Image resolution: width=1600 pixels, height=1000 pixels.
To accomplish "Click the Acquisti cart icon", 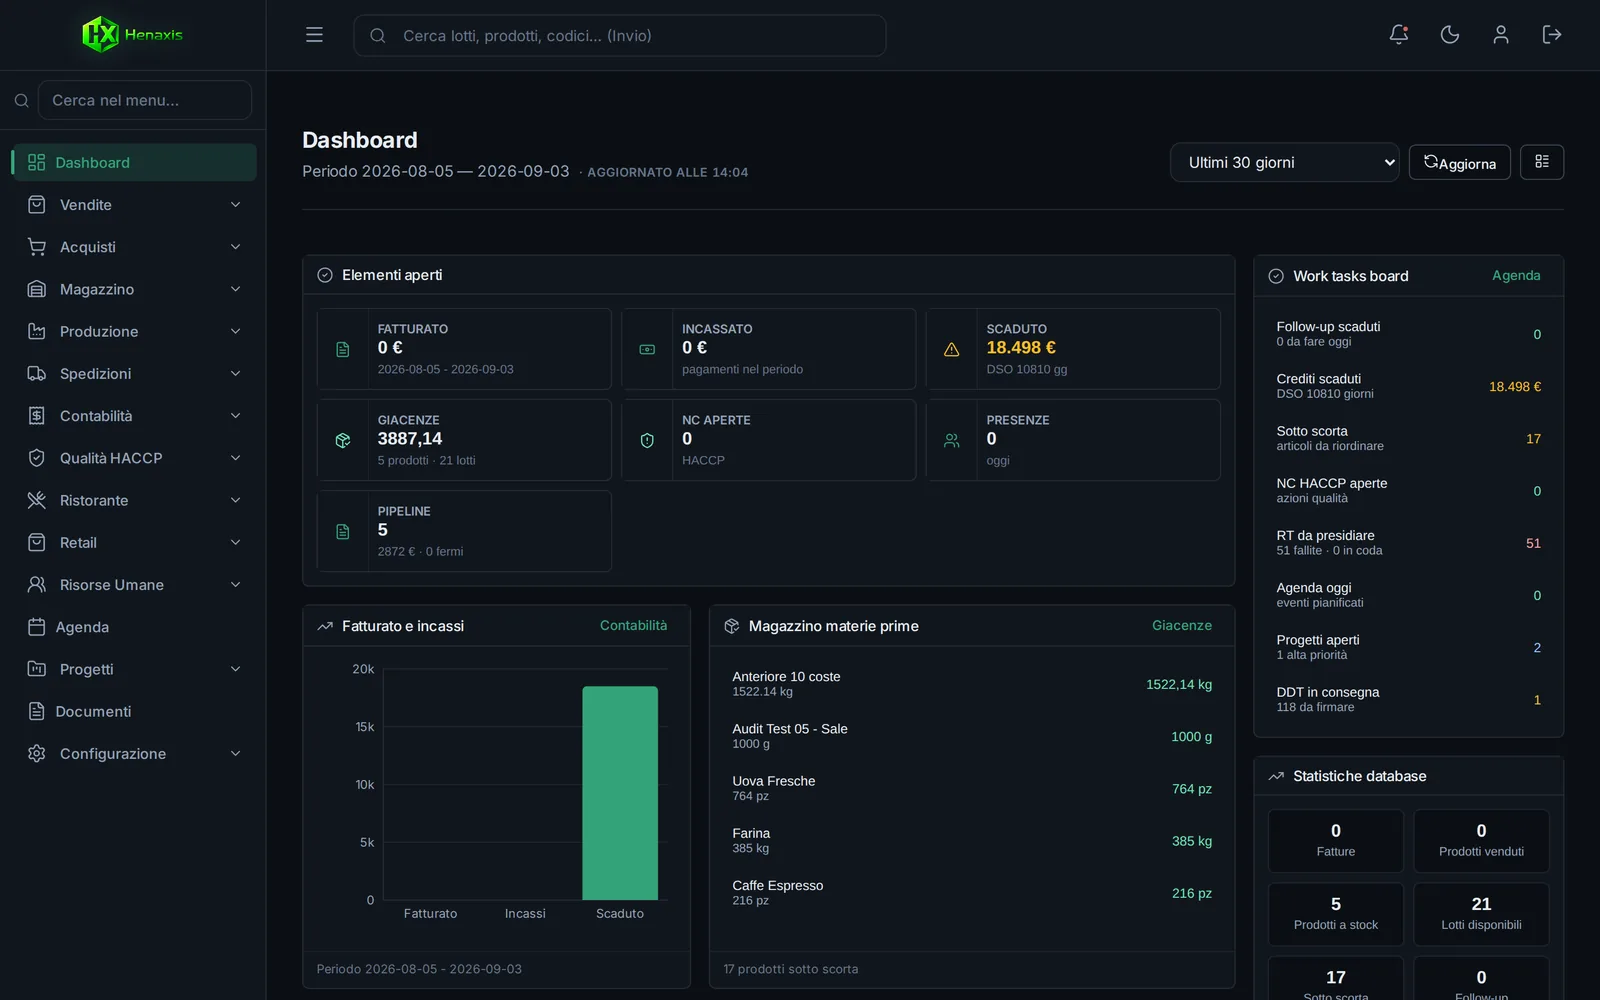I will 37,247.
